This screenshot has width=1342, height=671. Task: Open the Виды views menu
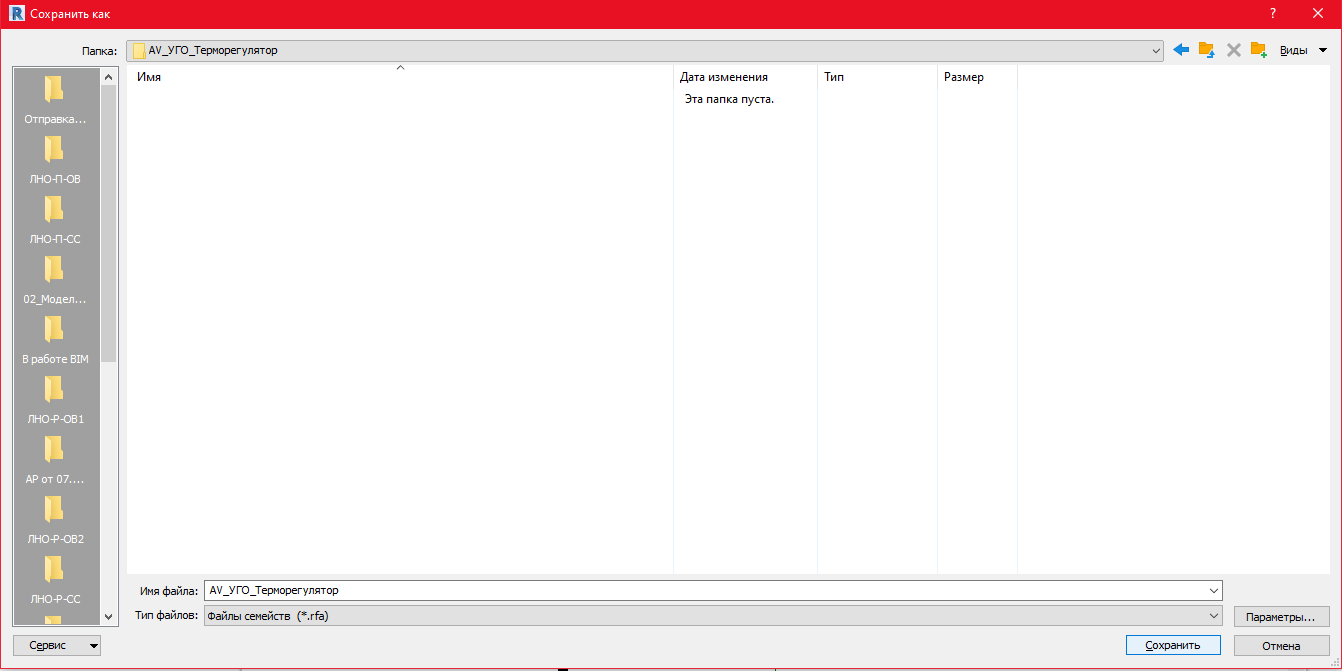point(1303,50)
